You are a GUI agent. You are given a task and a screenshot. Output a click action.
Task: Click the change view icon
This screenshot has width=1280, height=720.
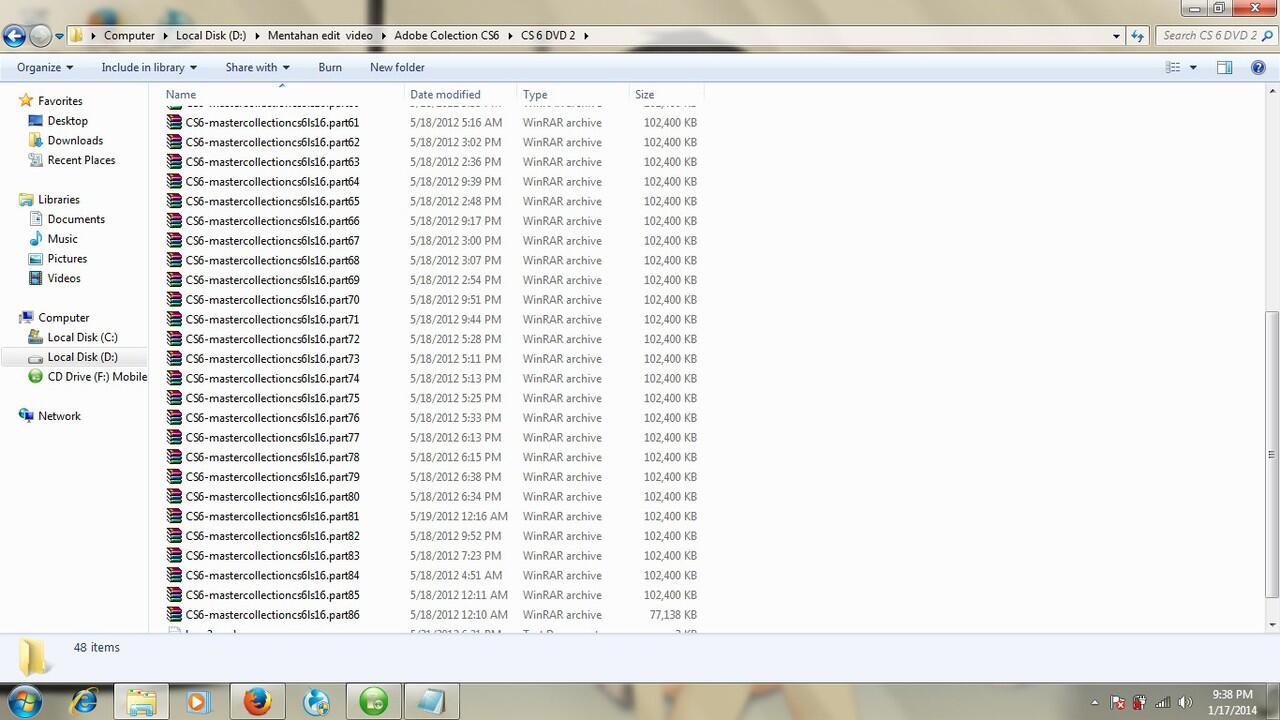(1173, 67)
